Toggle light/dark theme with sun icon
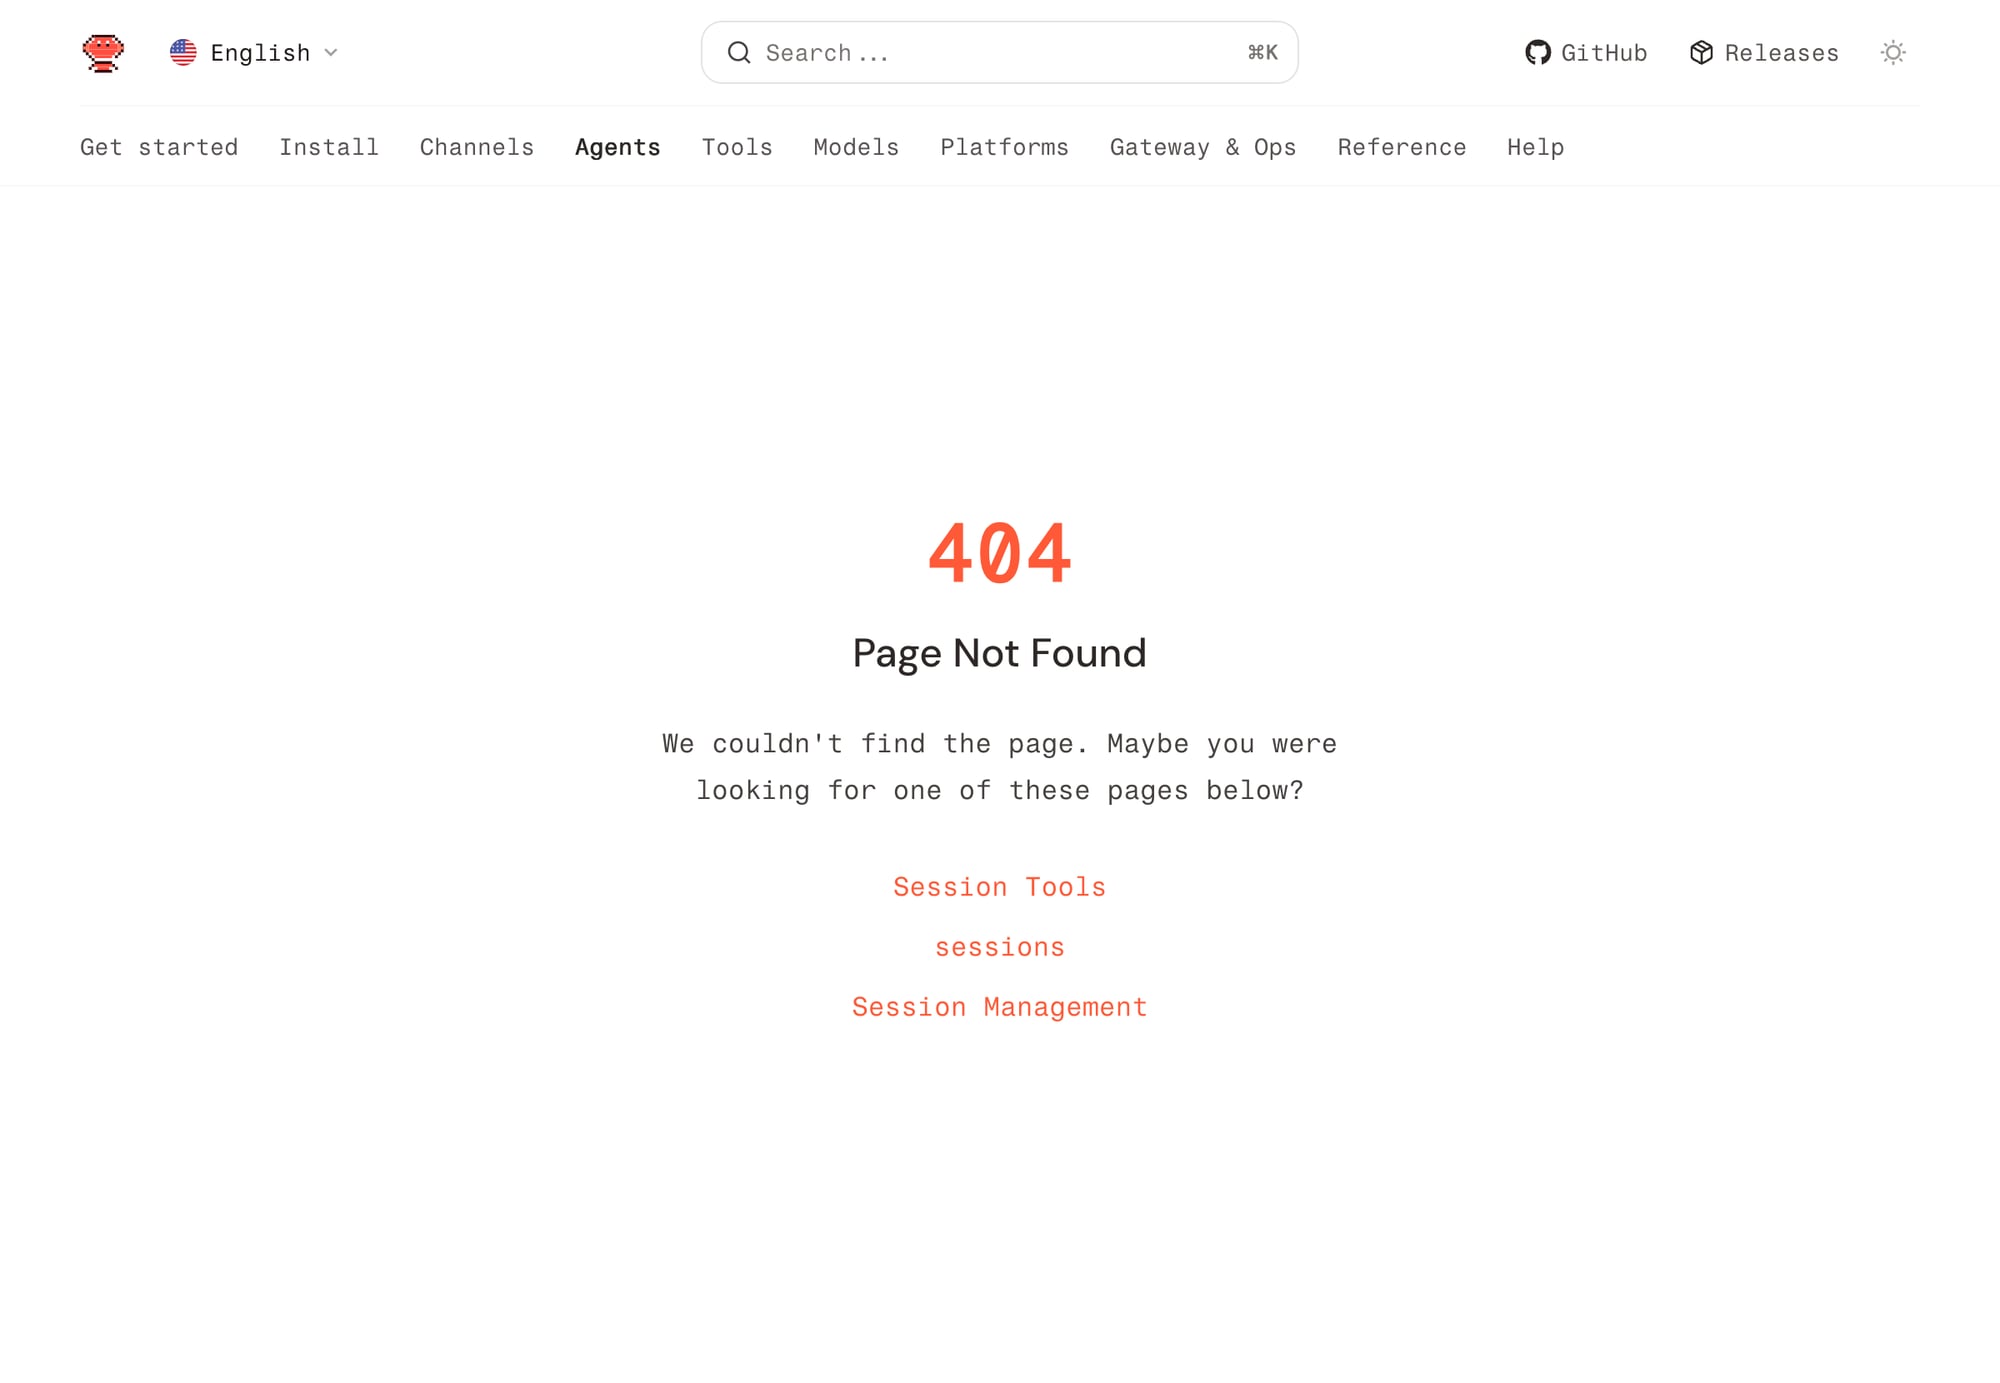The image size is (2000, 1383). click(x=1892, y=53)
